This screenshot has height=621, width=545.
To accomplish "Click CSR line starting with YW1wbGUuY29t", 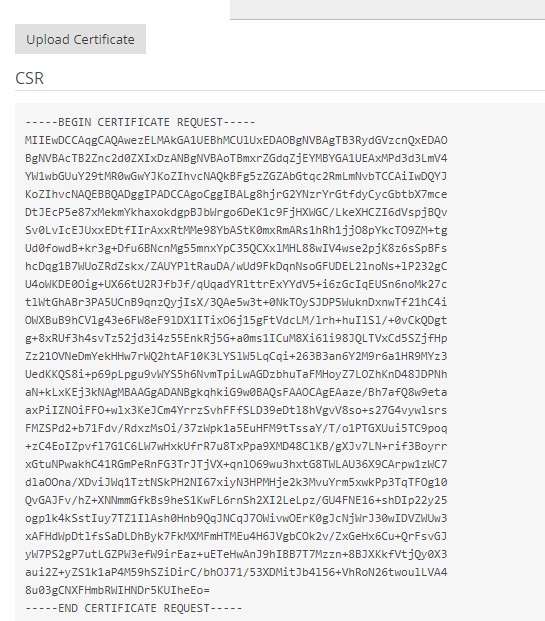I will [x=236, y=176].
